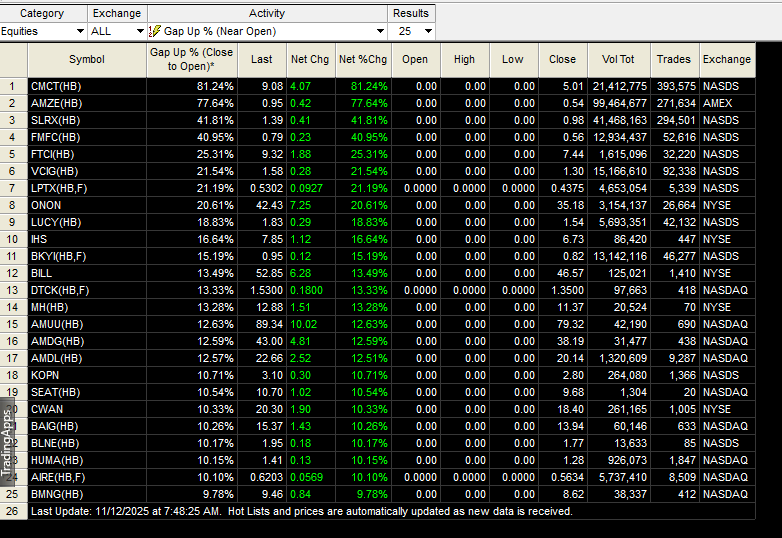Viewport: 782px width, 538px height.
Task: Select the MH(HB) symbol cell
Action: pos(87,307)
